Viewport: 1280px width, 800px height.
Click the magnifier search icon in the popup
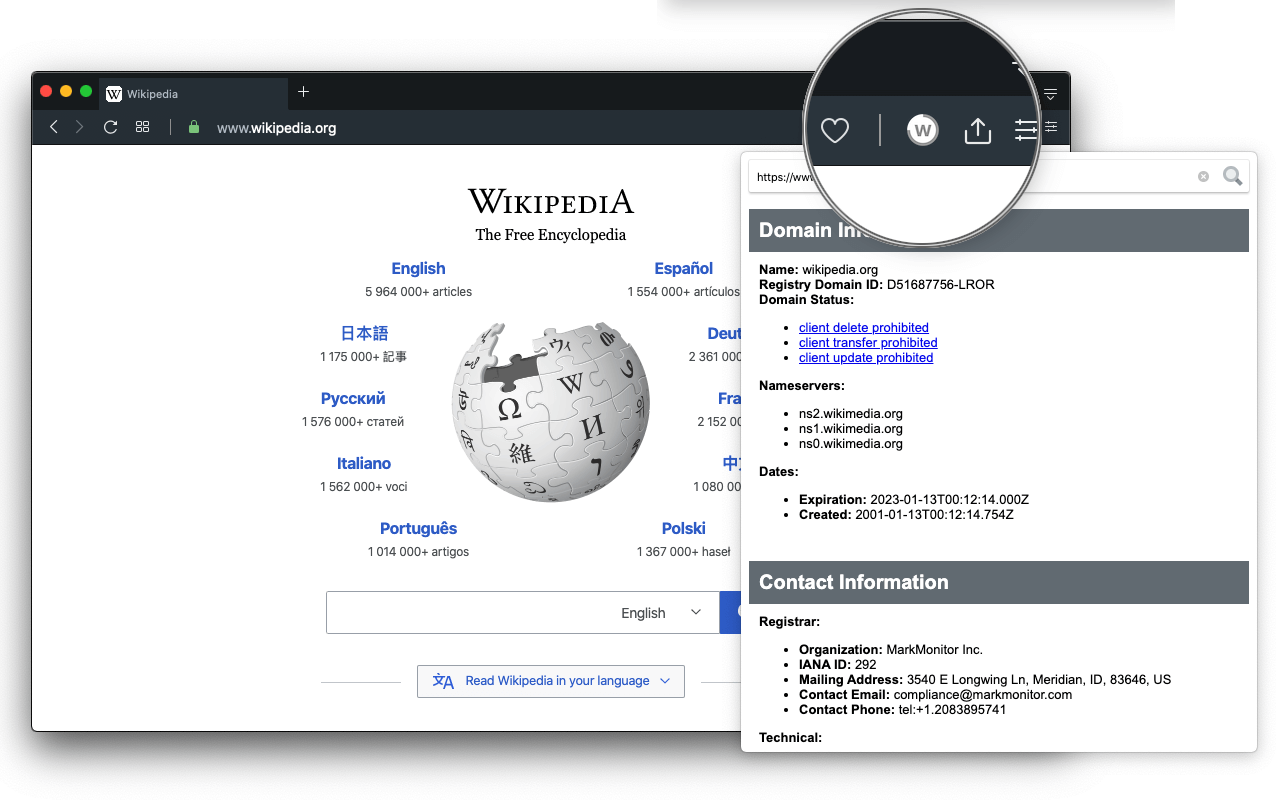pyautogui.click(x=1233, y=177)
